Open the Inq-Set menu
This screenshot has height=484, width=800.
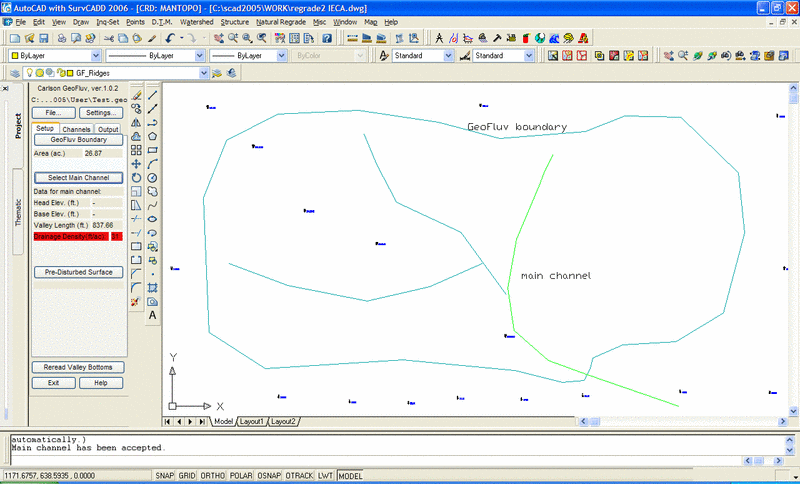(108, 22)
